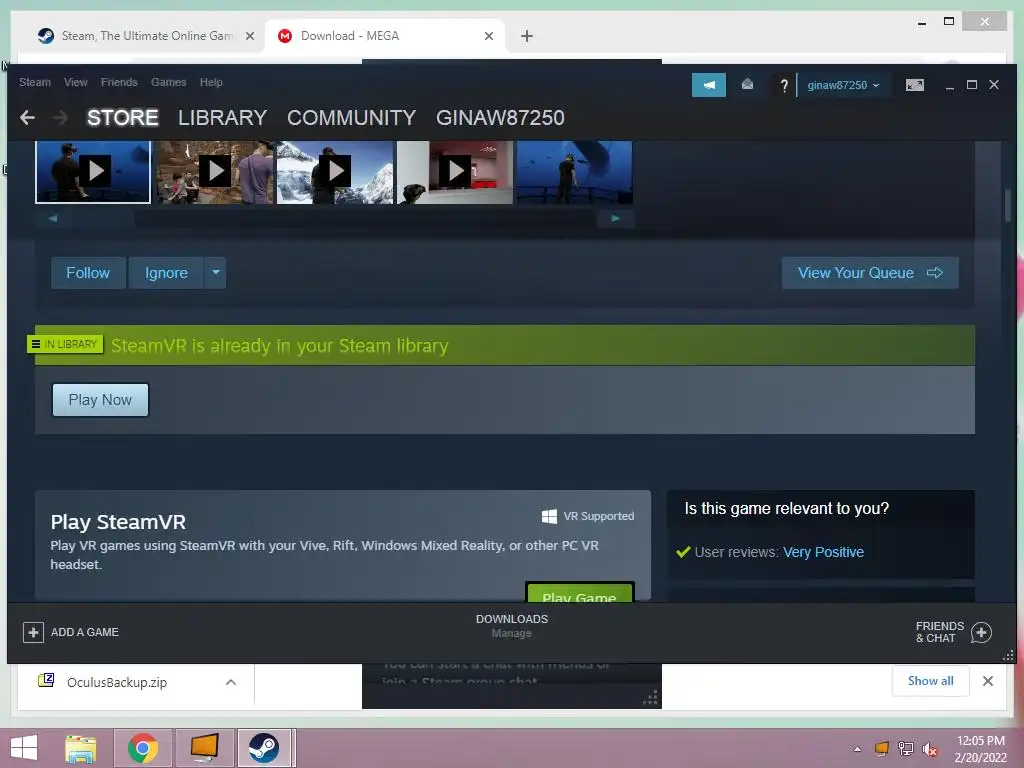Image resolution: width=1024 pixels, height=768 pixels.
Task: Click the Steam tab favicon in Chrome
Action: [x=46, y=36]
